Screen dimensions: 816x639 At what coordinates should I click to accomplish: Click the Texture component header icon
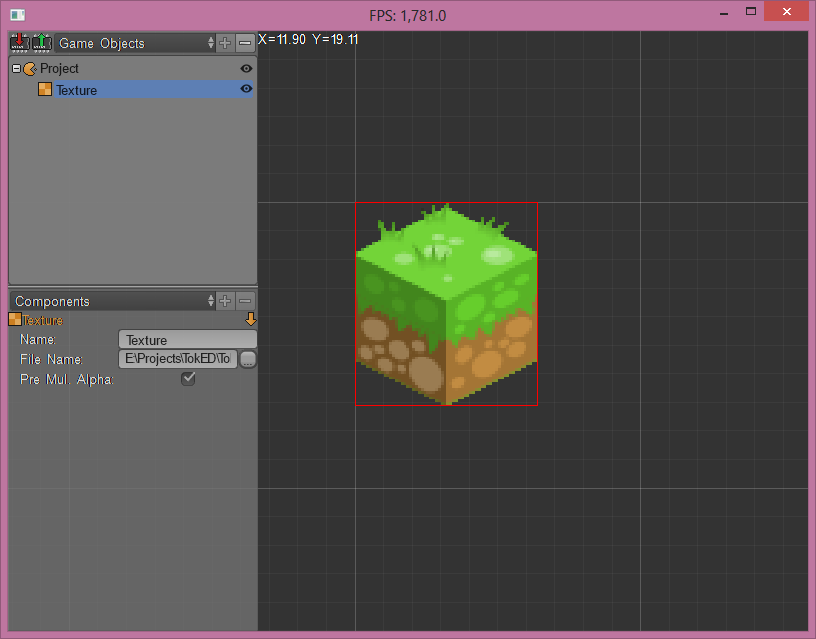(15, 319)
